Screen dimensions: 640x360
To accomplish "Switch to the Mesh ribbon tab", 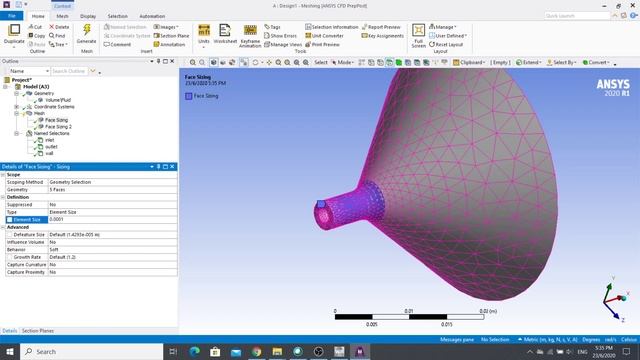I will tap(62, 16).
